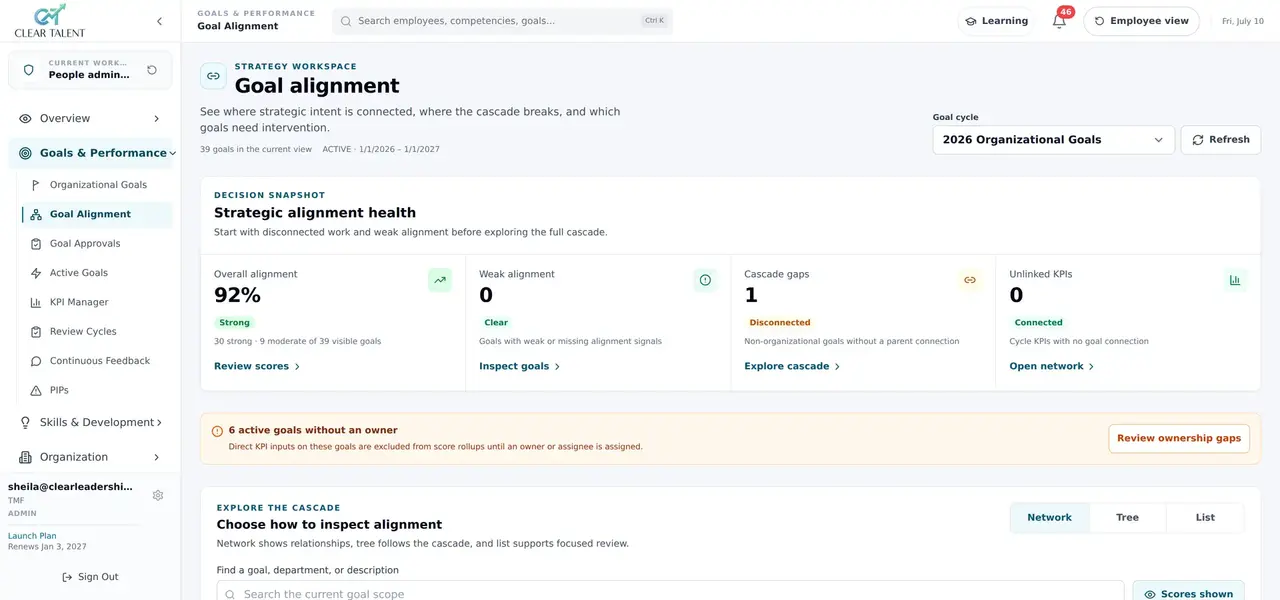The image size is (1280, 600).
Task: Click the bar chart icon in Unlinked KPIs
Action: 1236,280
